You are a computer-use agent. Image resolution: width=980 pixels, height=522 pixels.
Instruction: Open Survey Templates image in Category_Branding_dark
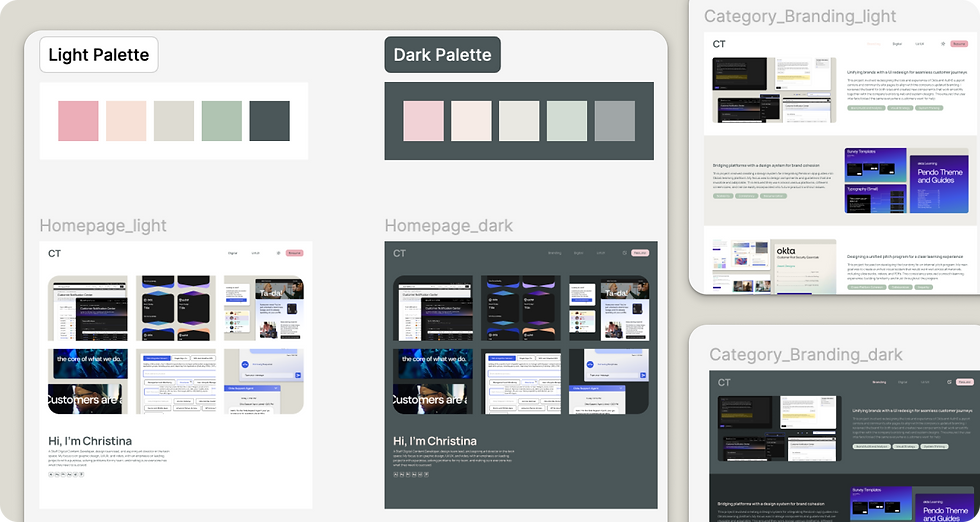(881, 504)
